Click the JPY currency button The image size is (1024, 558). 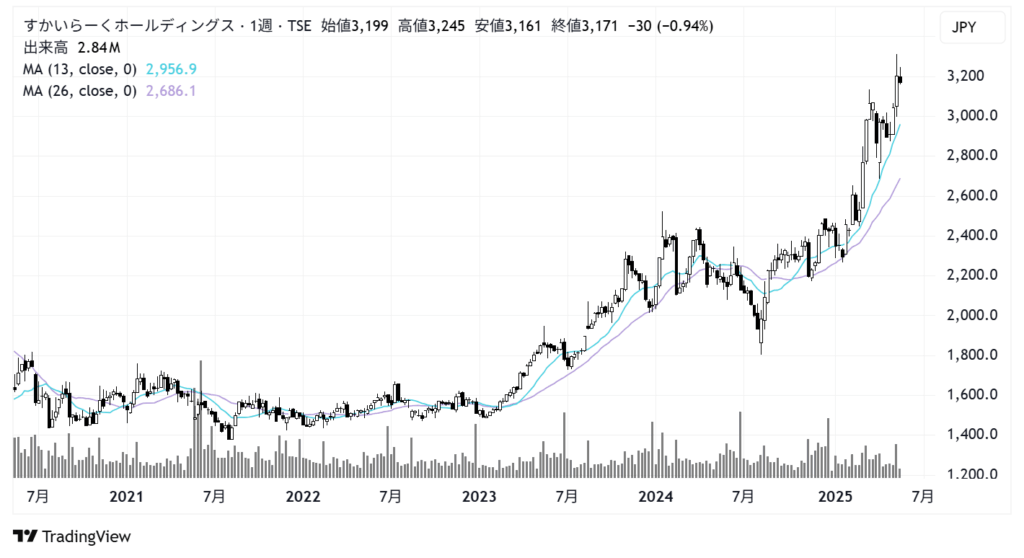972,27
